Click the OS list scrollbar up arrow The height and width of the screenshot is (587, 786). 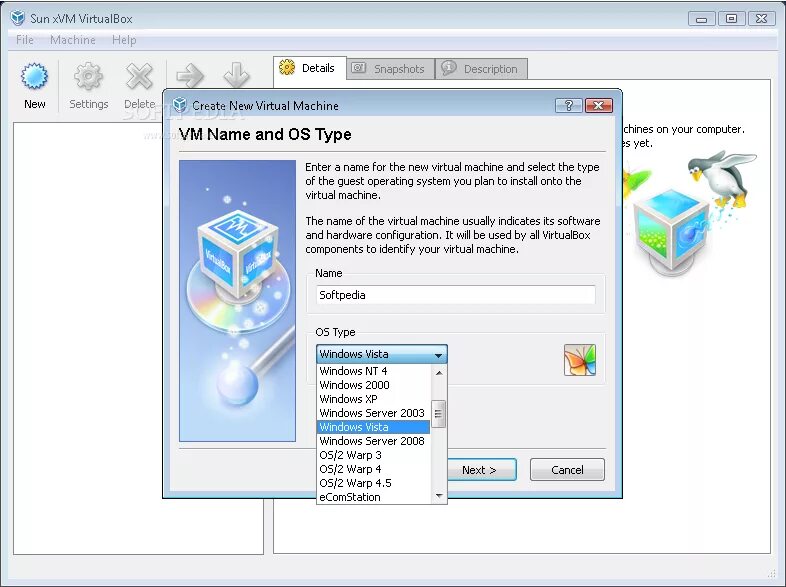click(x=439, y=372)
